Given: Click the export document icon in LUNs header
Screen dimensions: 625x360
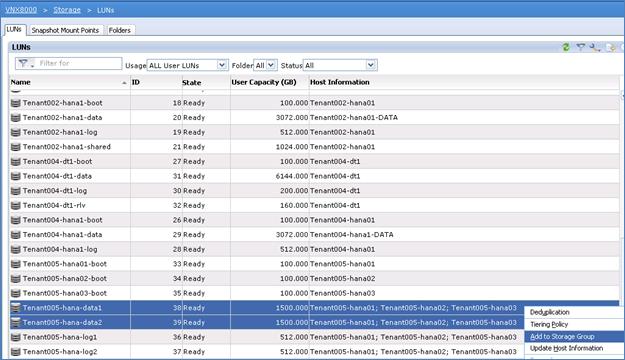Looking at the screenshot, I should (611, 47).
